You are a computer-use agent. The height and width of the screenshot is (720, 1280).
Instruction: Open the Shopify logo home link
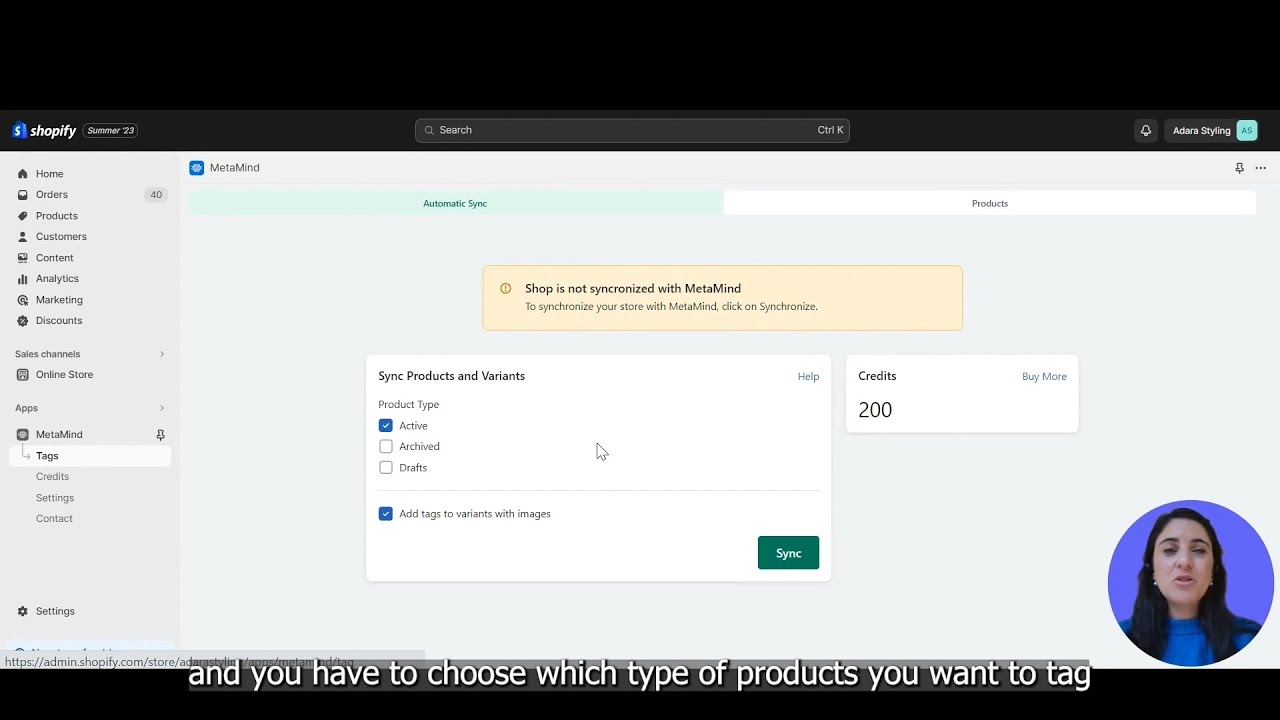pyautogui.click(x=44, y=131)
